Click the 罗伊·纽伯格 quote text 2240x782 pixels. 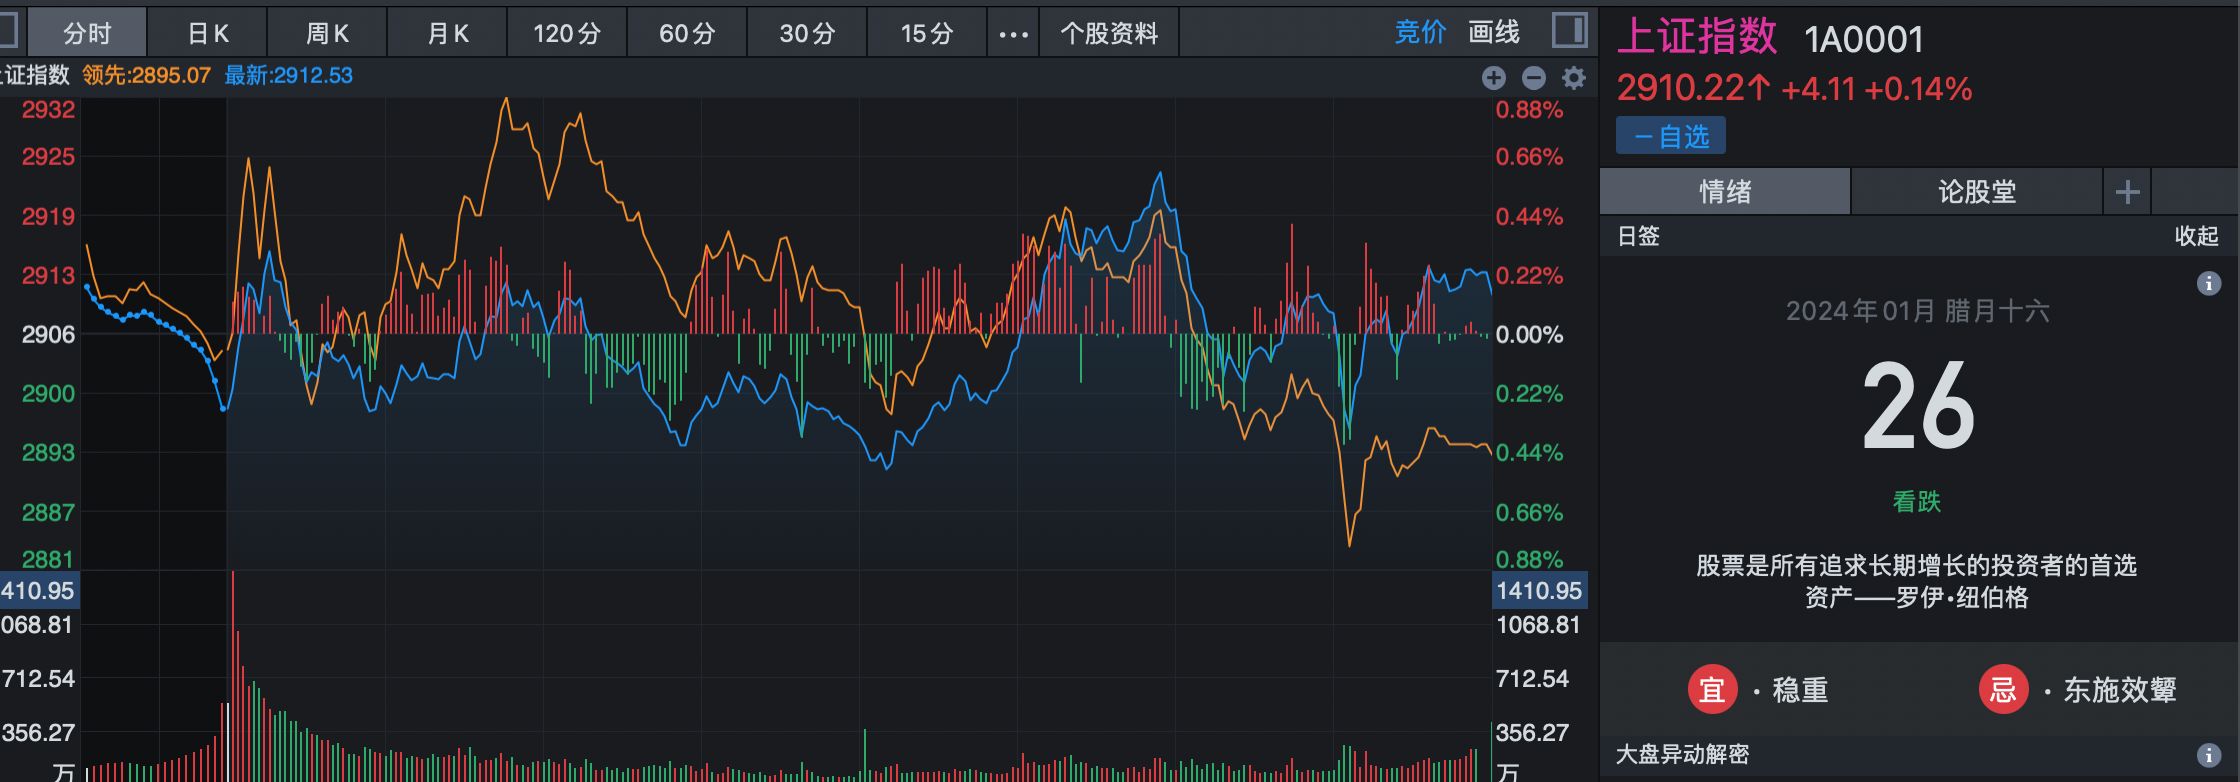1917,581
